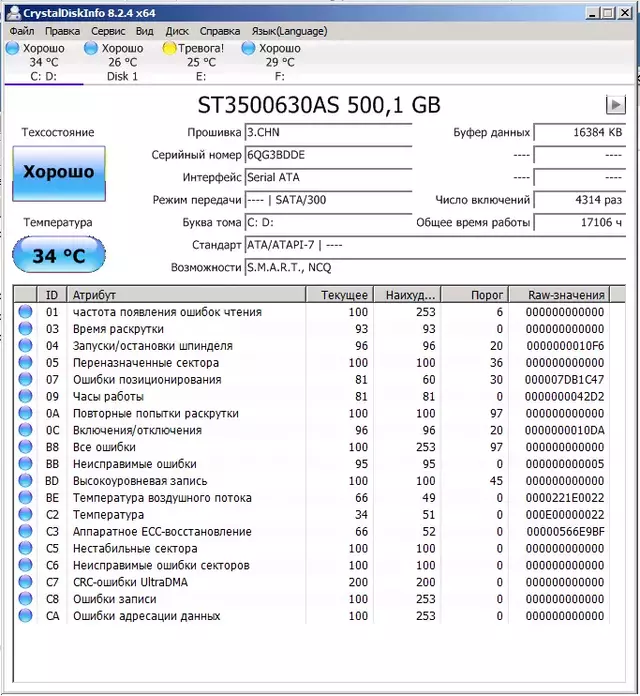640x696 pixels.
Task: Click the Возможности field S.M.A.R.T., NCQ
Action: 435,268
